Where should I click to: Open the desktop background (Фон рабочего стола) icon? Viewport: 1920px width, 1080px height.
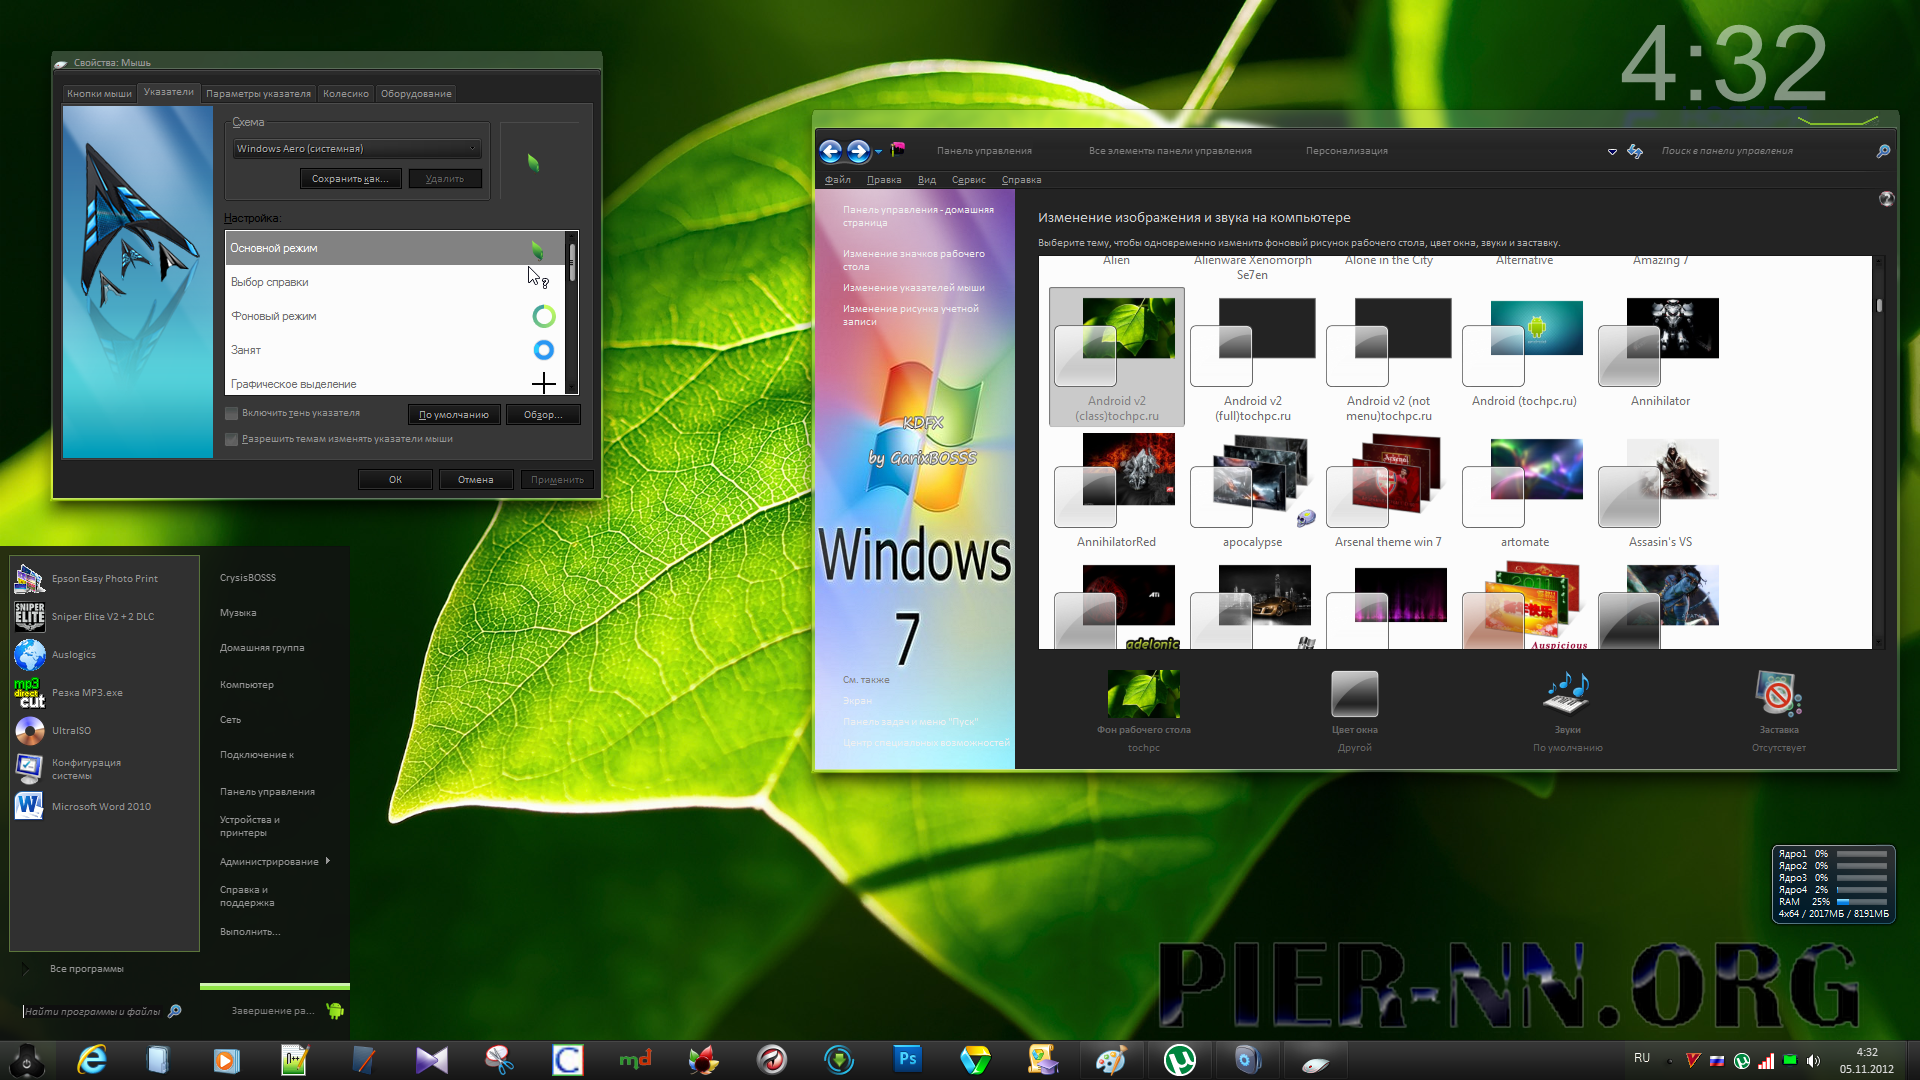tap(1143, 693)
